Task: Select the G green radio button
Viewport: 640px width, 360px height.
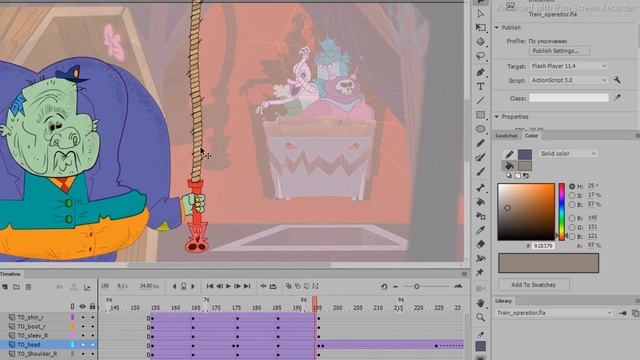Action: tap(572, 227)
